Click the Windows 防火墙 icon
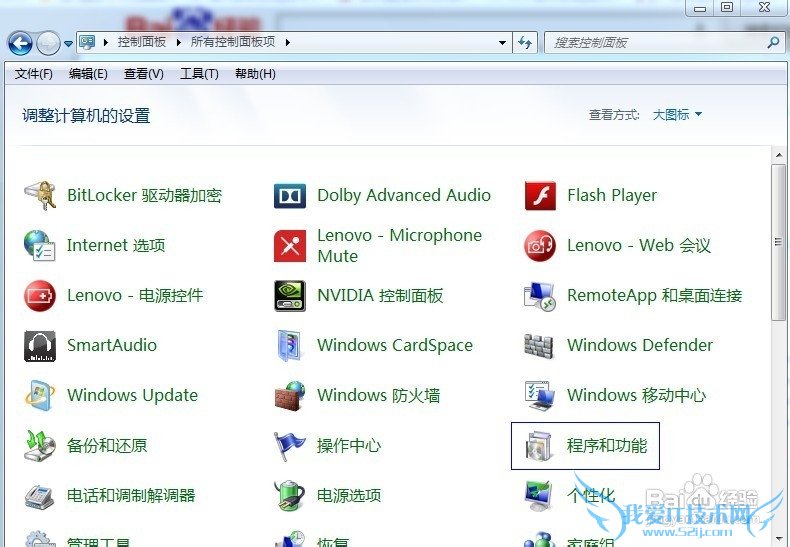The image size is (790, 547). tap(290, 395)
